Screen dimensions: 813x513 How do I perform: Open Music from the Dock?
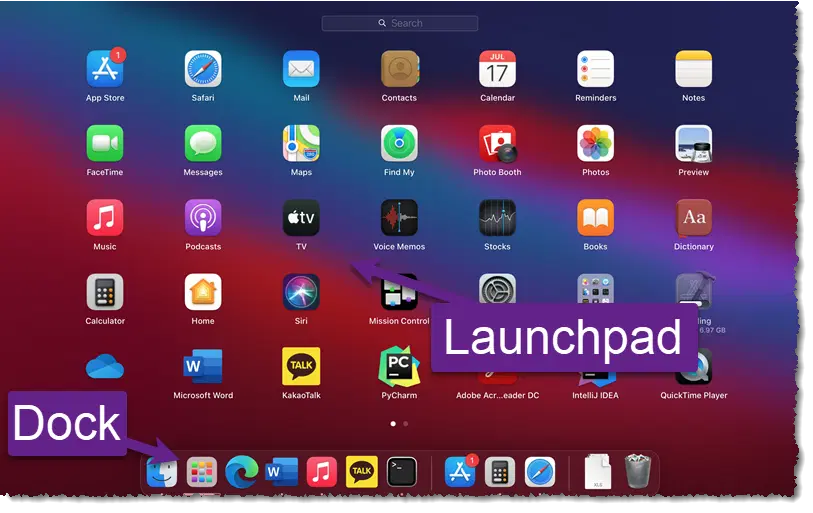pyautogui.click(x=321, y=472)
